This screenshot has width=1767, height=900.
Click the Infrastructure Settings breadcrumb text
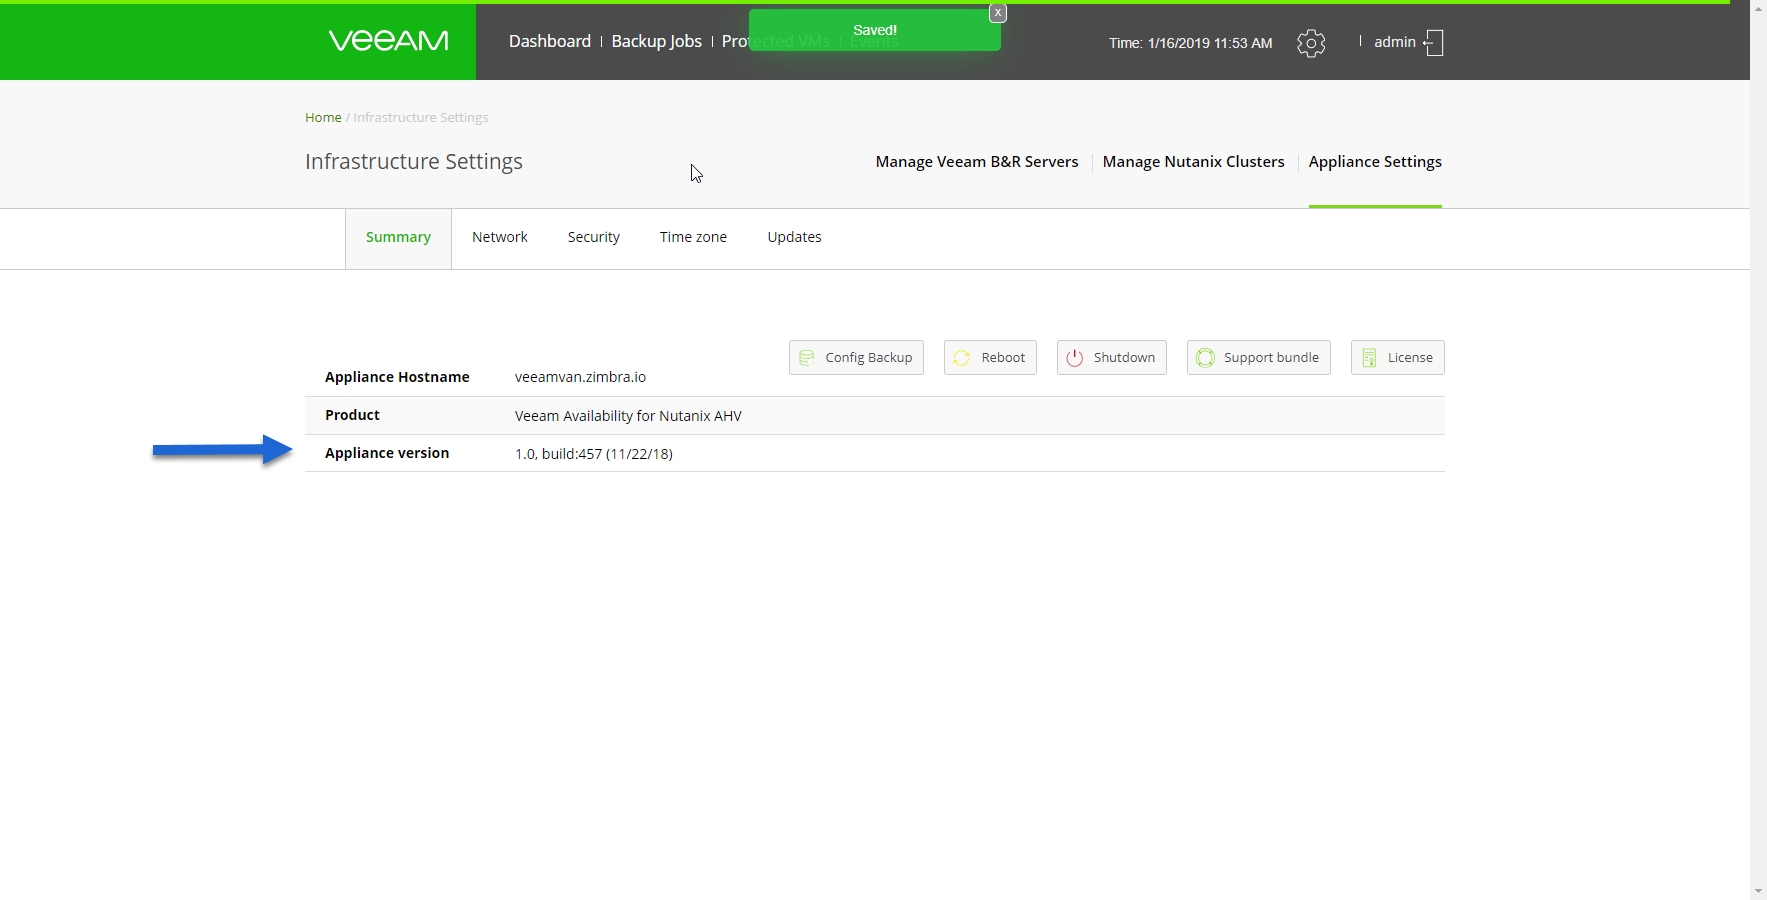coord(421,118)
